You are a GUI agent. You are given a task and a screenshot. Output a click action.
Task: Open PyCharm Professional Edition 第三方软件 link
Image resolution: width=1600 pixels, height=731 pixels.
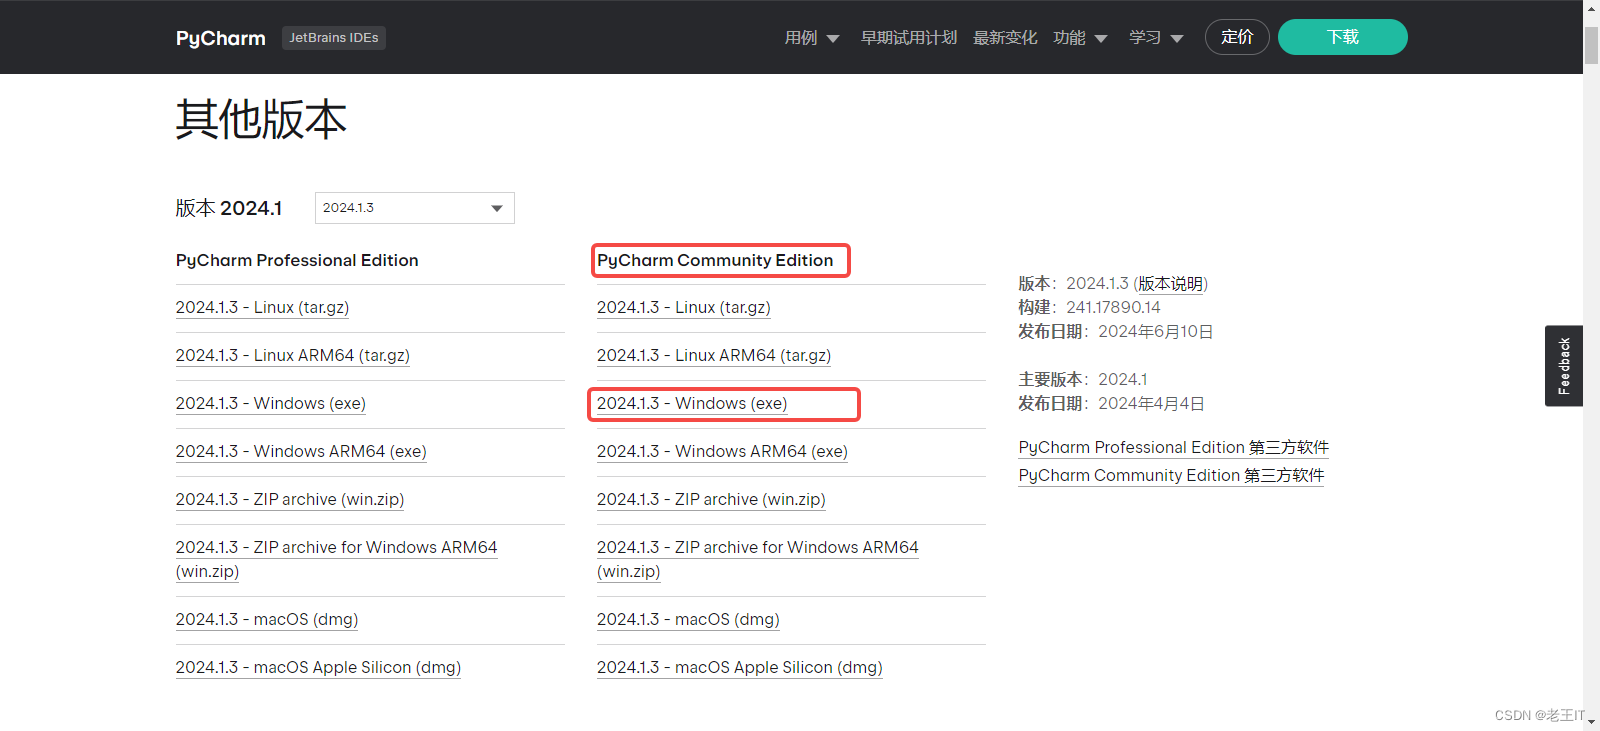click(1174, 448)
